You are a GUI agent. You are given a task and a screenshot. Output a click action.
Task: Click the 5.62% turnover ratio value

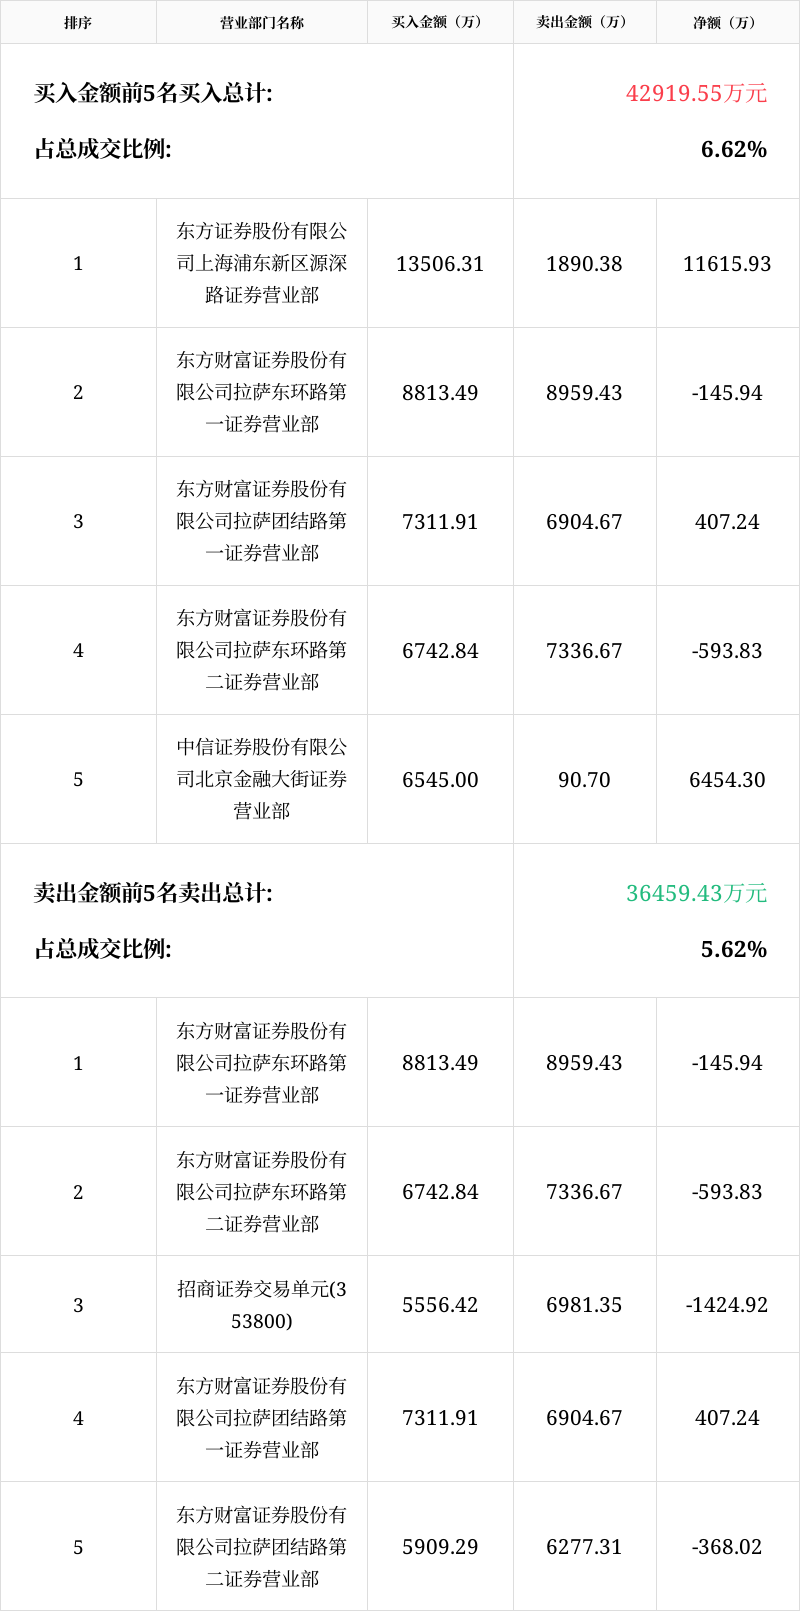point(733,949)
